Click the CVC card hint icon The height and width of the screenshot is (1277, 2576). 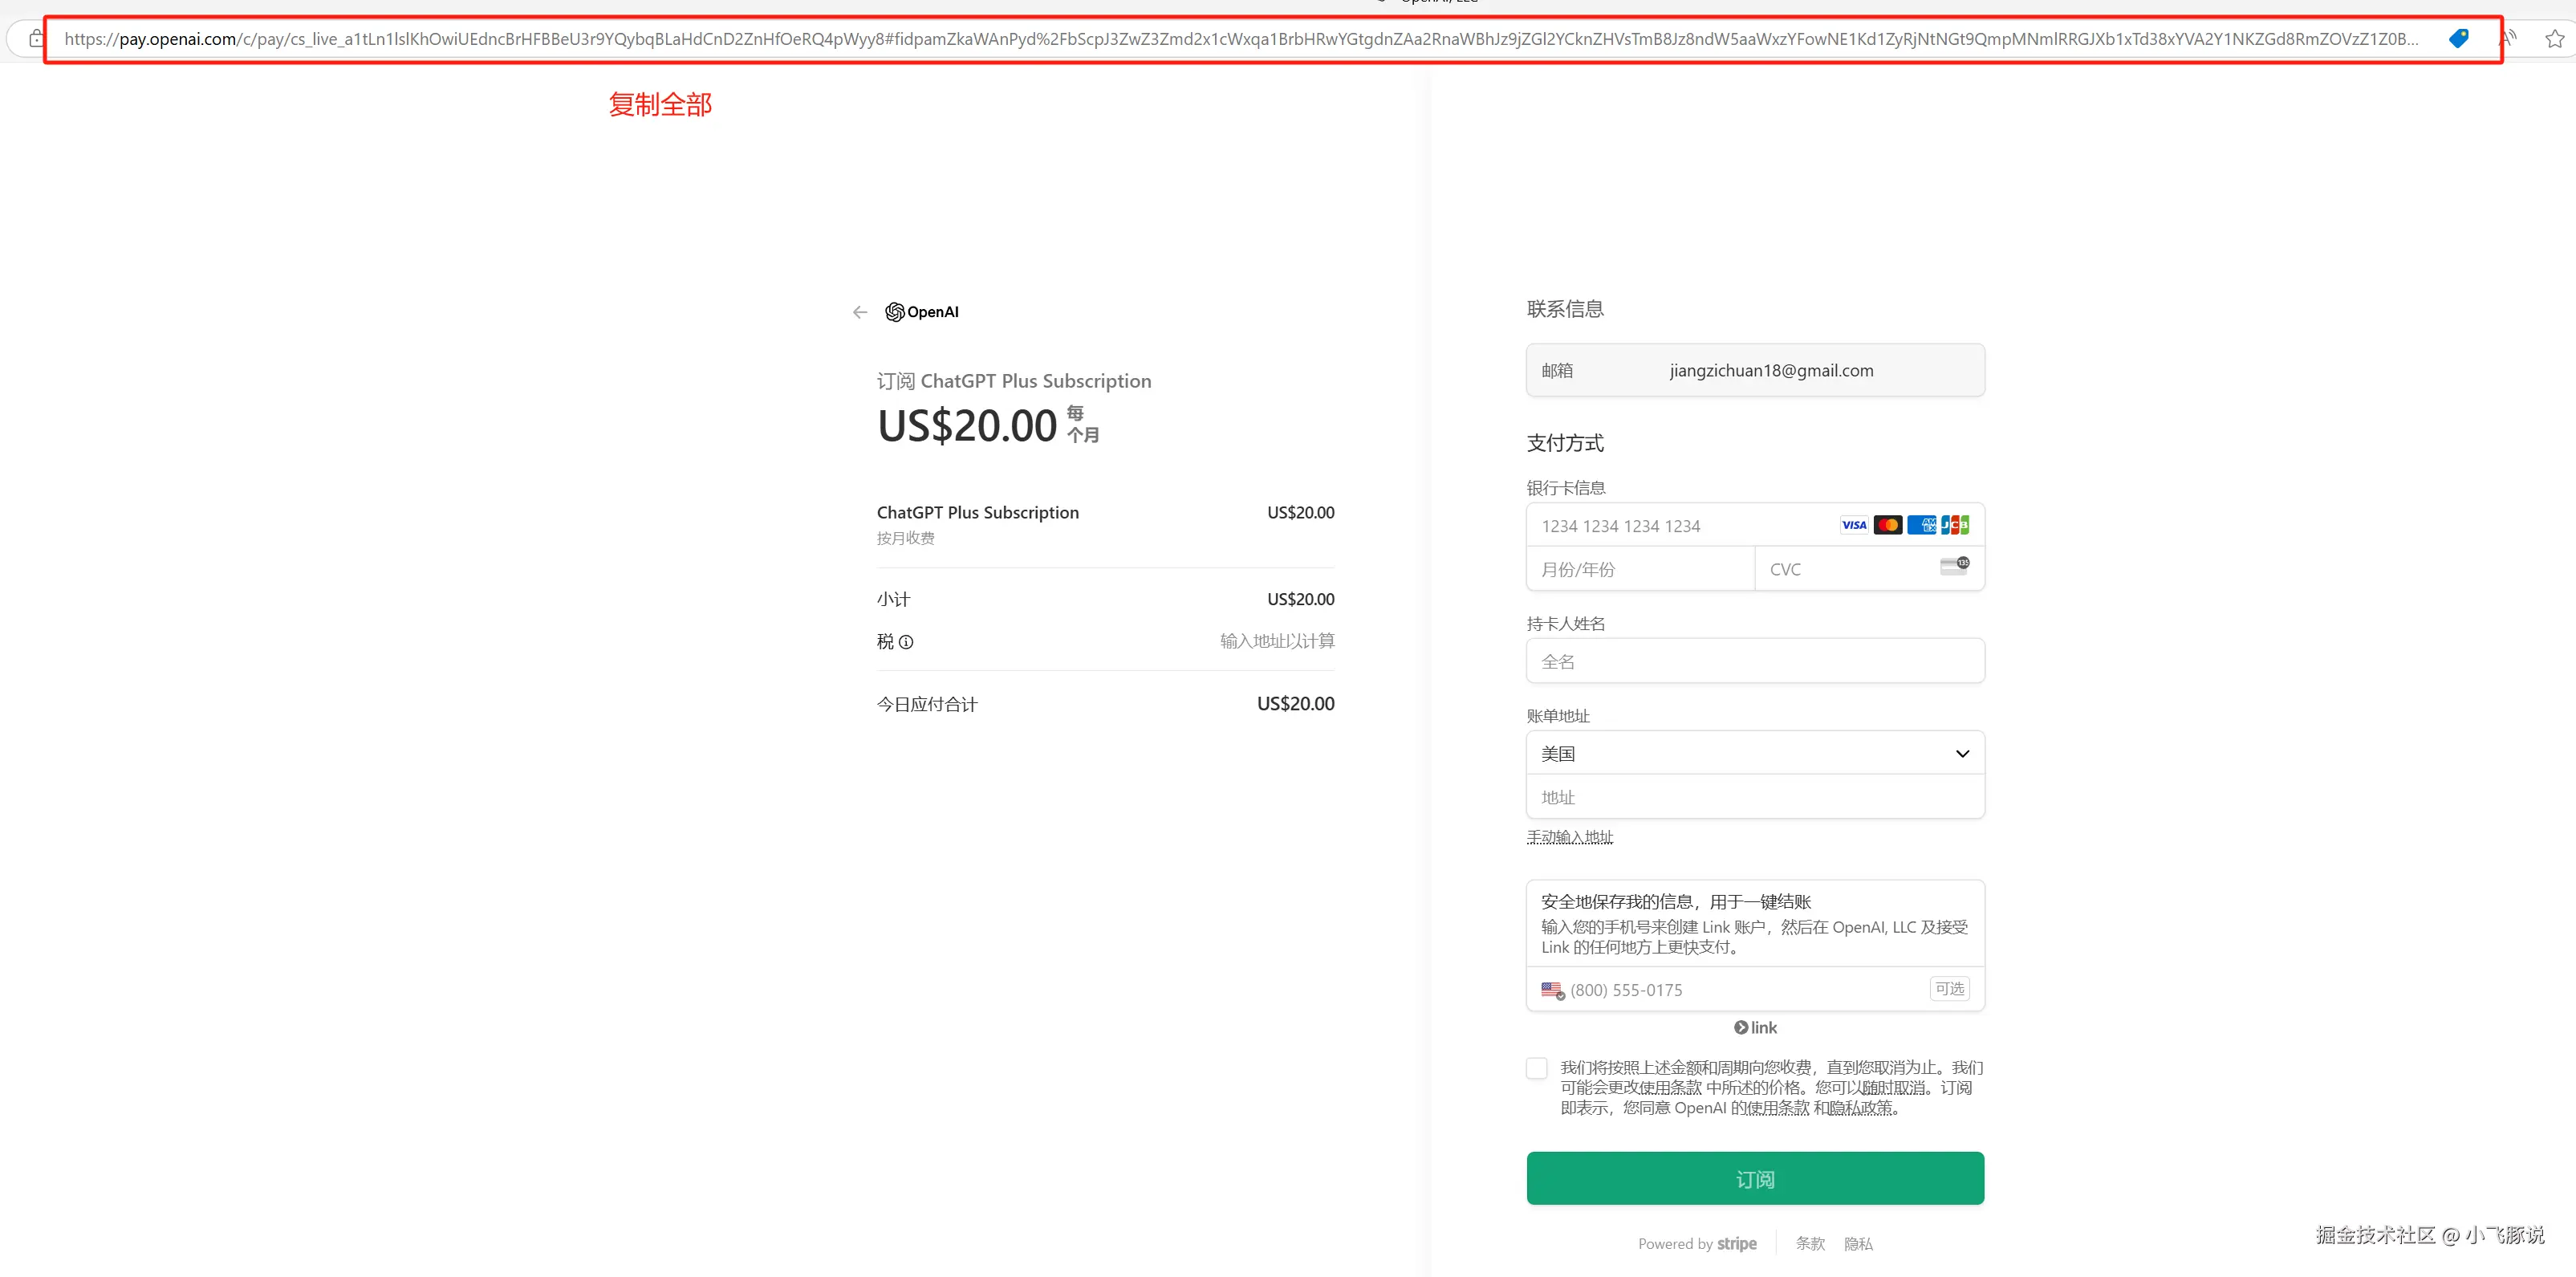click(1954, 566)
